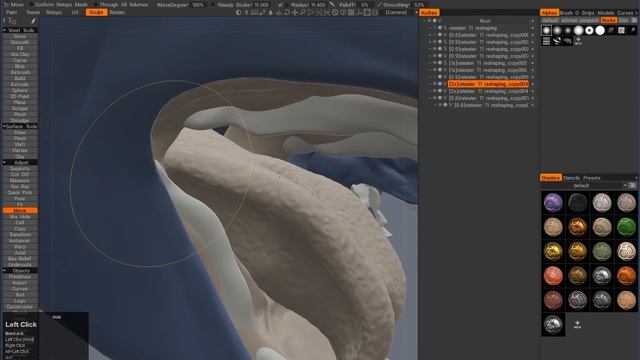
Task: Apply the black shader sphere
Action: 578,202
